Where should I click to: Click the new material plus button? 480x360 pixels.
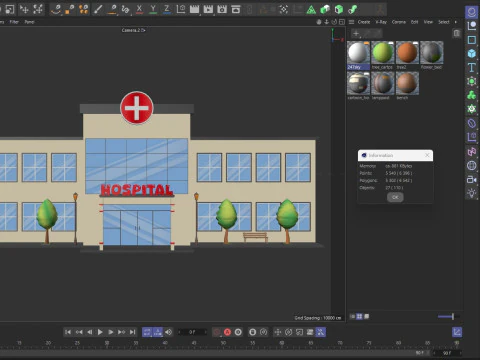click(356, 33)
